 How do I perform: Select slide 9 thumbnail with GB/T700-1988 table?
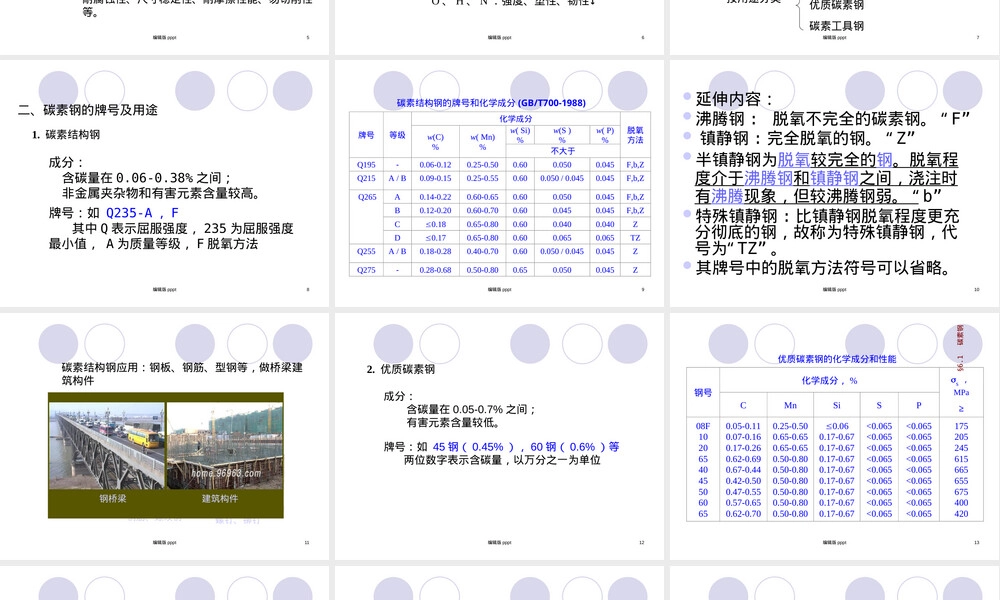499,183
